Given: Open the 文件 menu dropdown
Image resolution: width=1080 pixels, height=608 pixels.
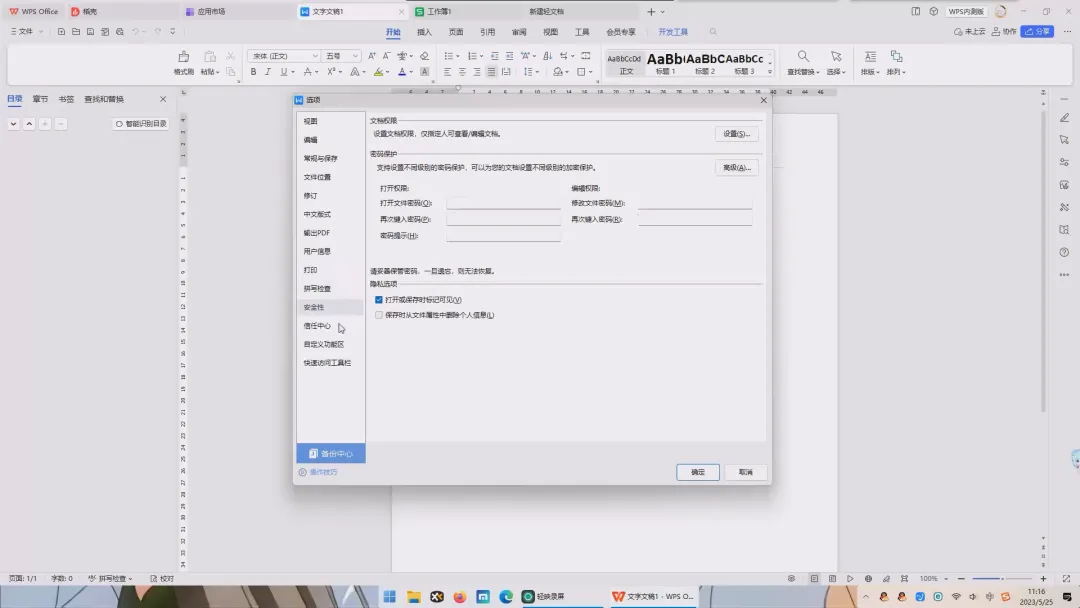Looking at the screenshot, I should tap(26, 32).
